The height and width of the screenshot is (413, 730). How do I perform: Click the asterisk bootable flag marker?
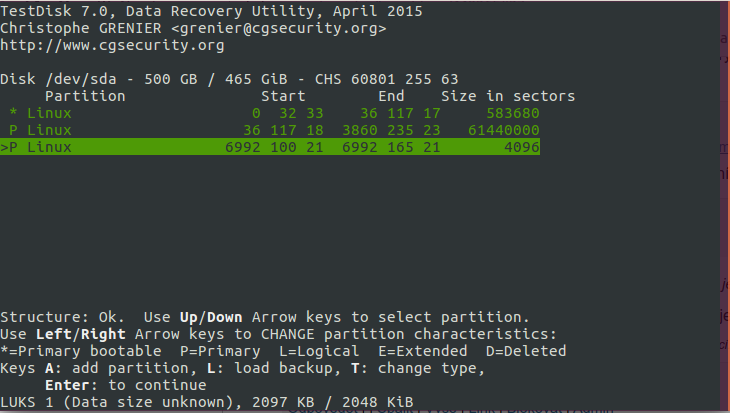click(x=13, y=113)
